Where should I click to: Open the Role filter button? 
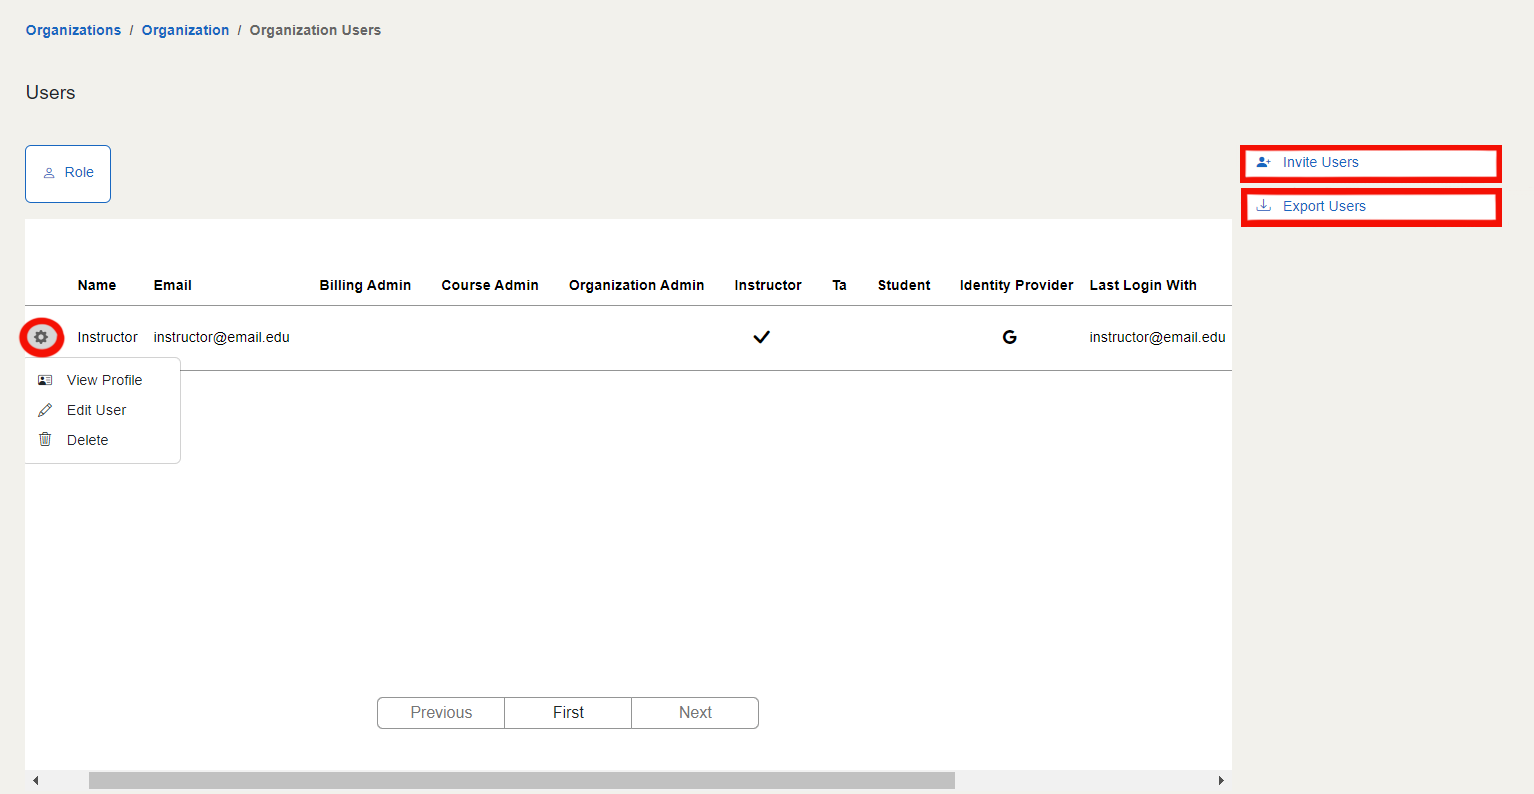coord(68,174)
